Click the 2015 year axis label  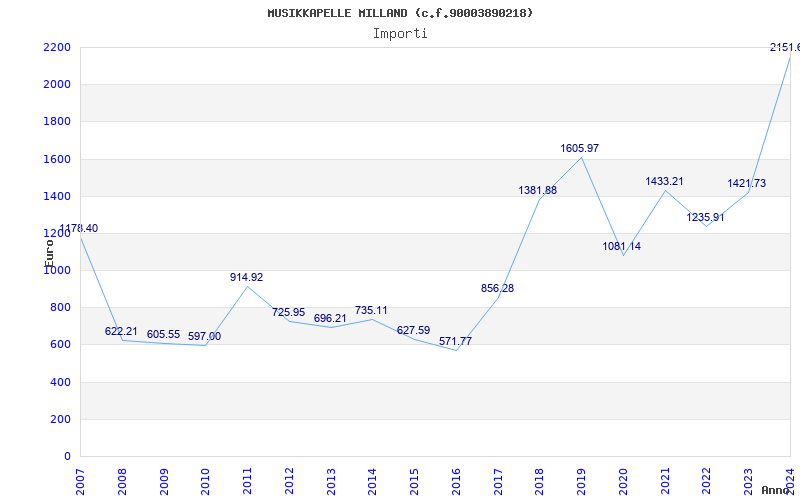coord(414,482)
